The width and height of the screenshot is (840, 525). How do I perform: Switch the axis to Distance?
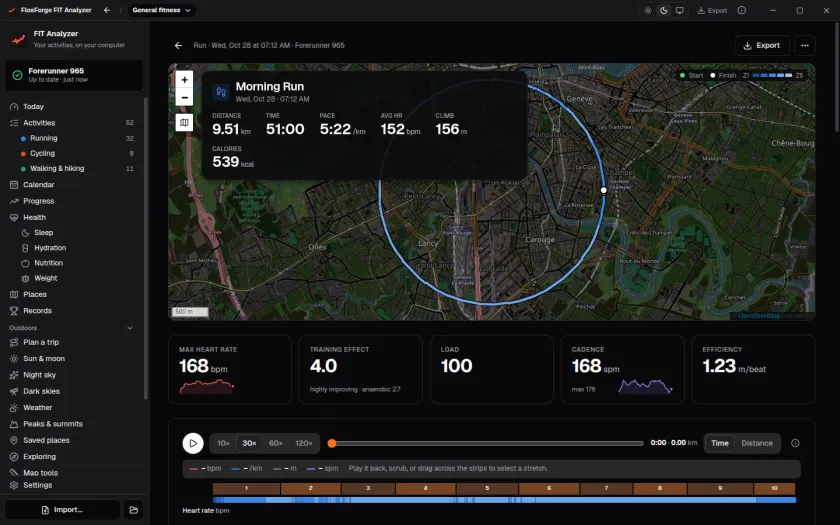[757, 443]
